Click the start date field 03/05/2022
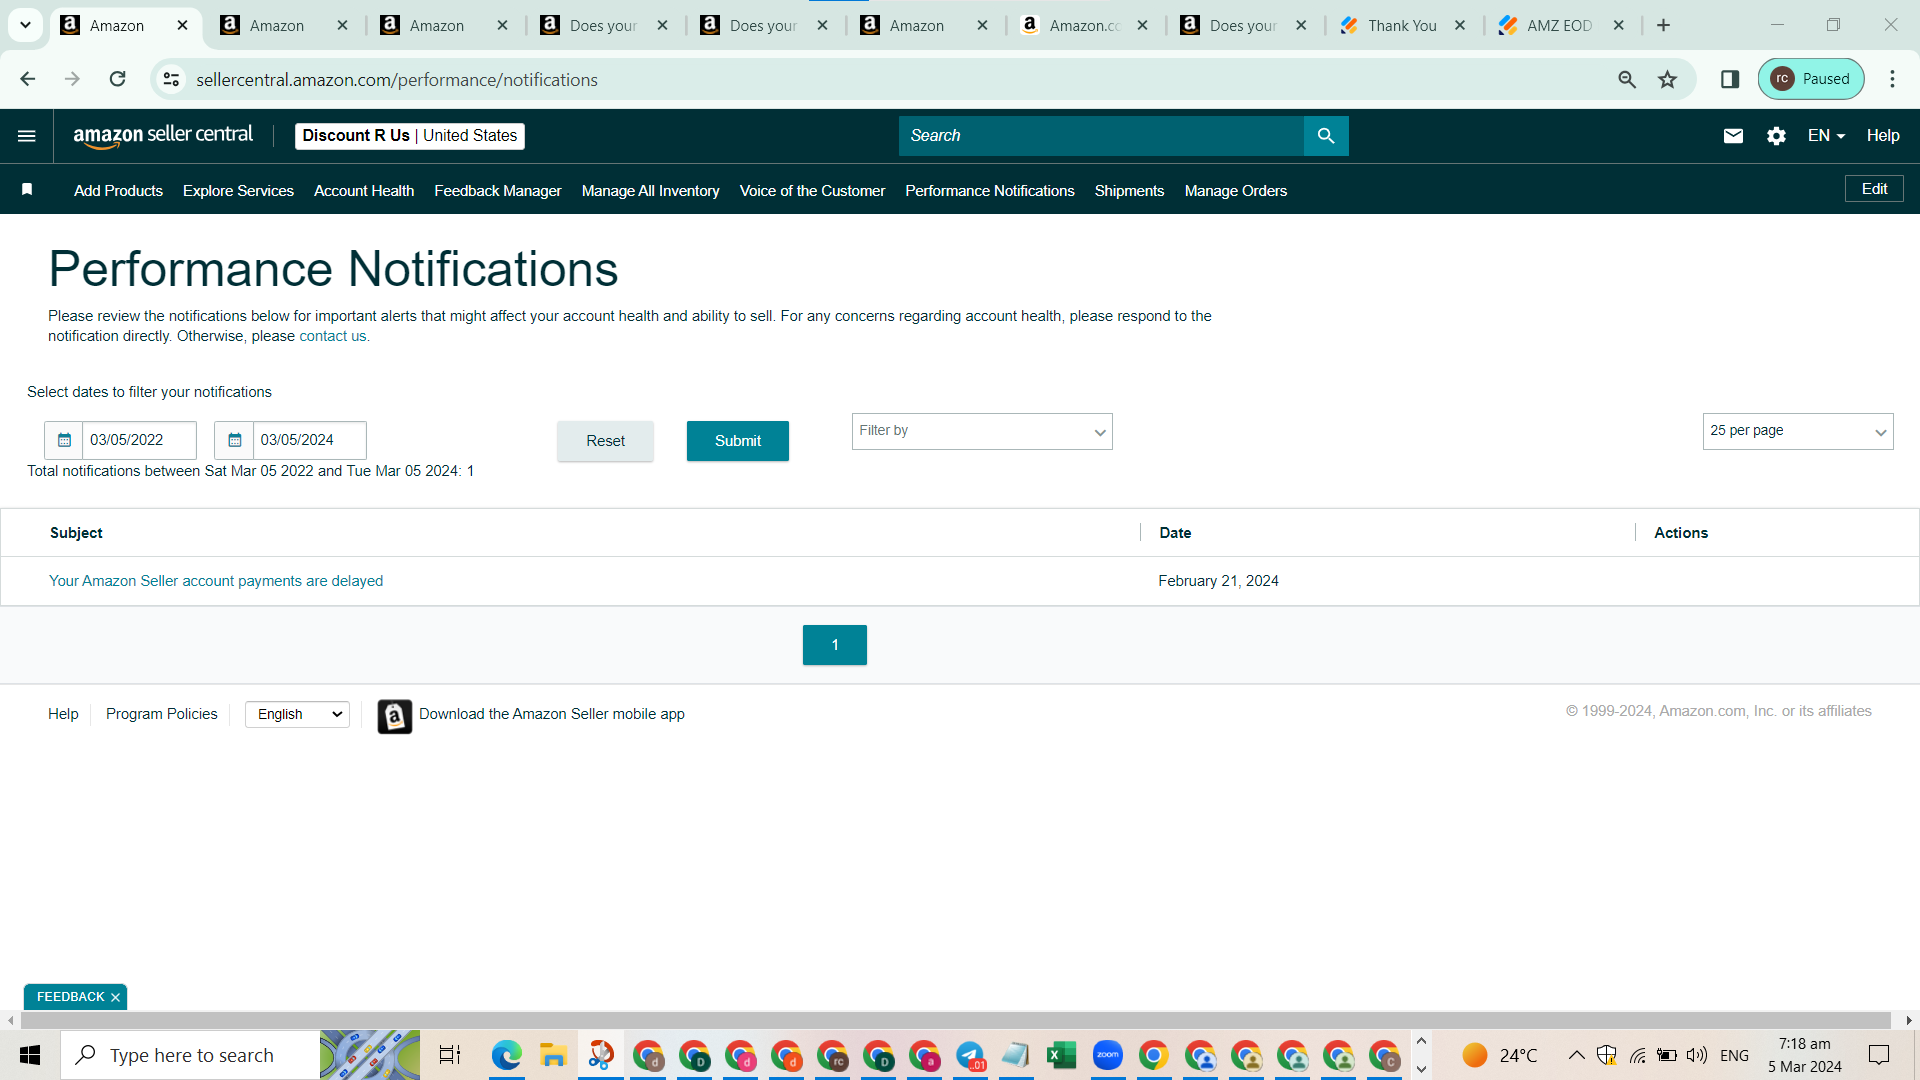This screenshot has height=1080, width=1920. pos(139,440)
